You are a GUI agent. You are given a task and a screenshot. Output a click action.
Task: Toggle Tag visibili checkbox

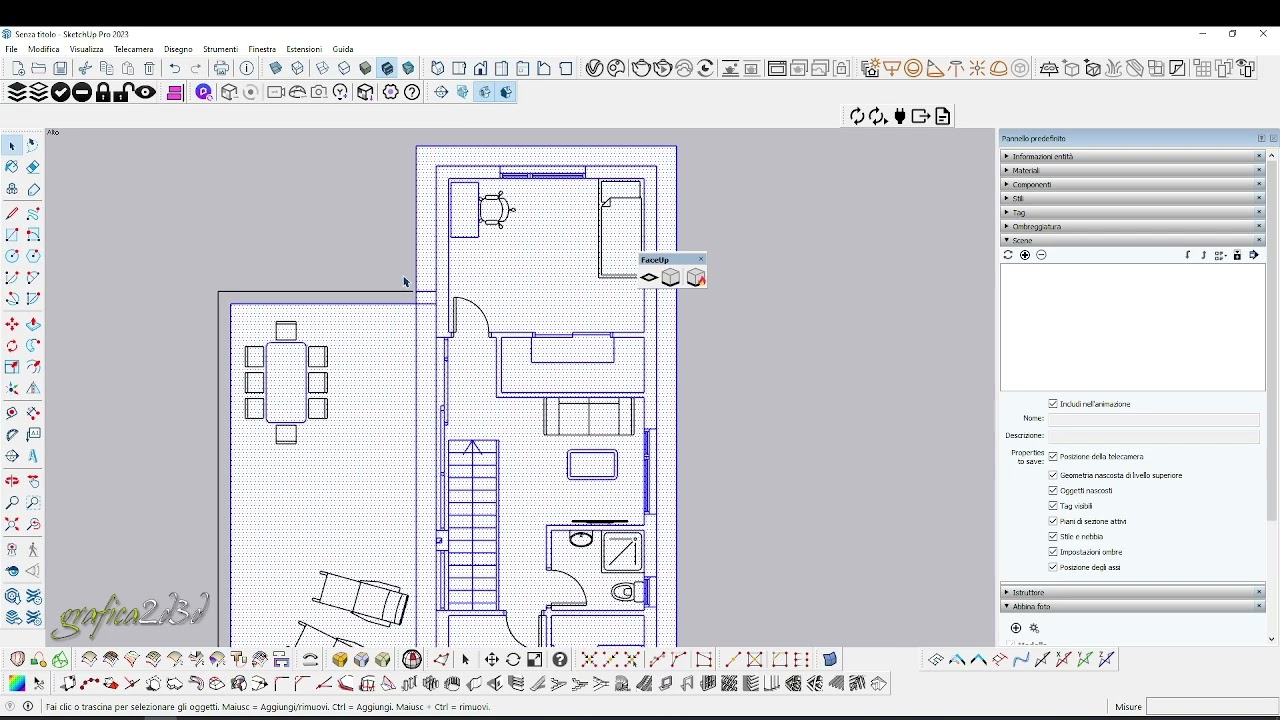point(1053,506)
